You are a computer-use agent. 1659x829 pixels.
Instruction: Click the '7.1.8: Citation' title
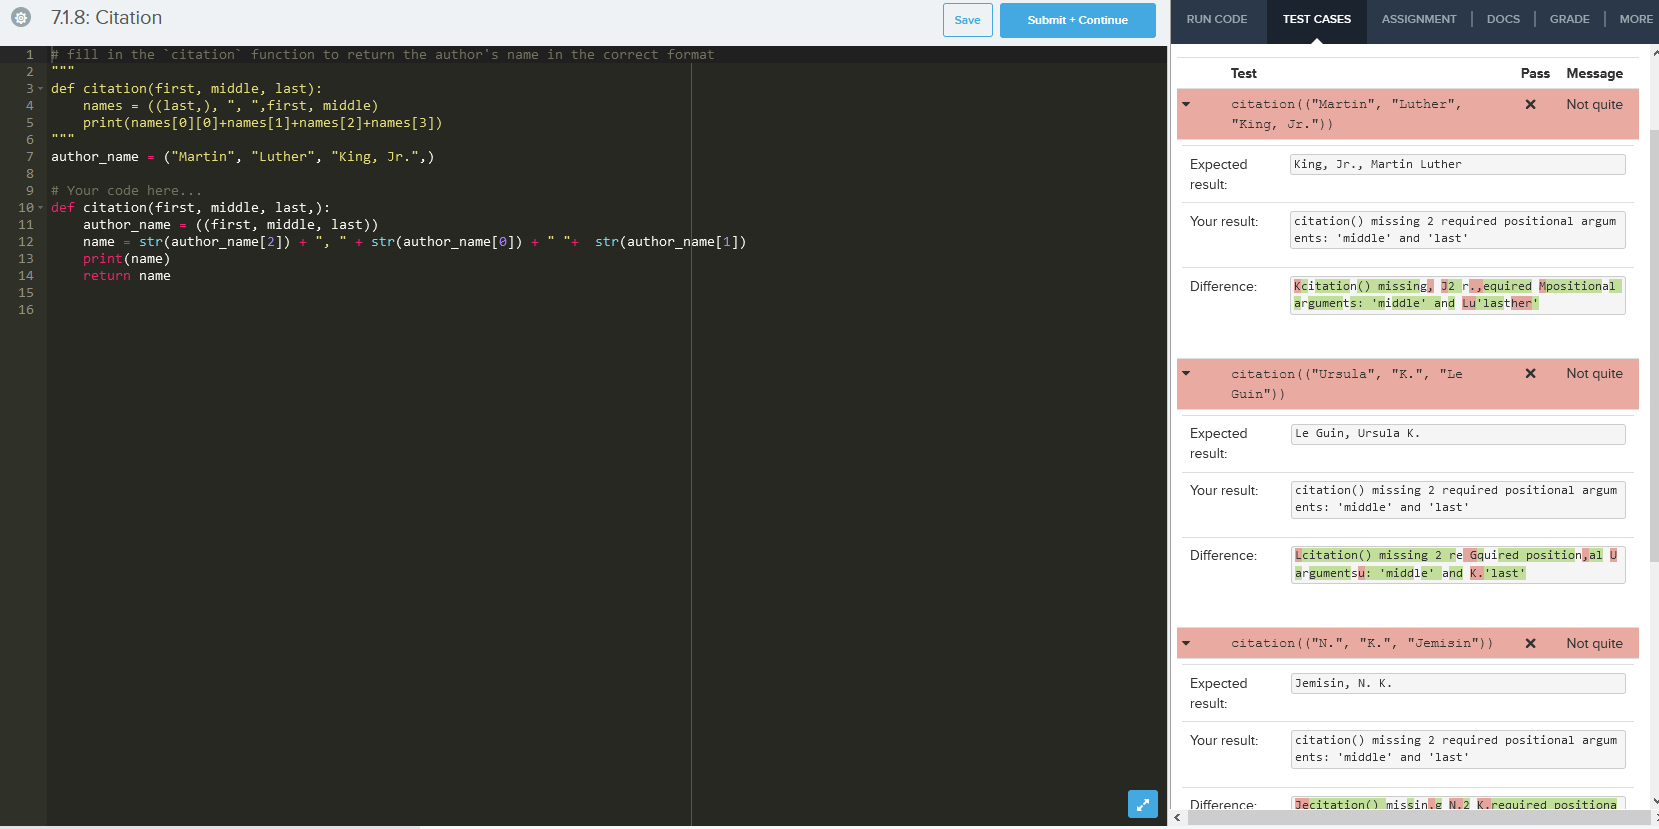point(106,18)
